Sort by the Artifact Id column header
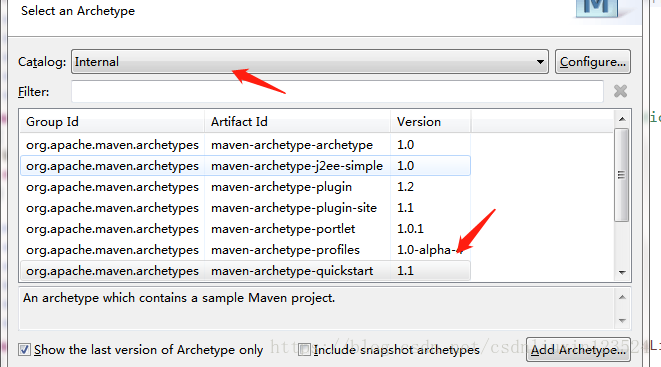Image resolution: width=661 pixels, height=367 pixels. pos(298,122)
